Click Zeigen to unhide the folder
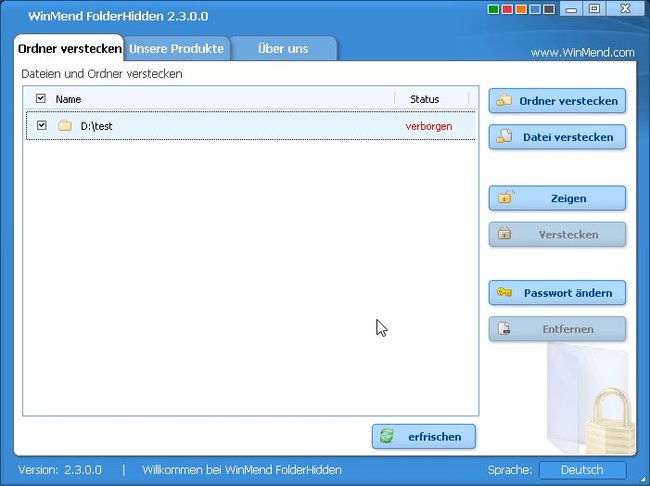 pos(557,198)
